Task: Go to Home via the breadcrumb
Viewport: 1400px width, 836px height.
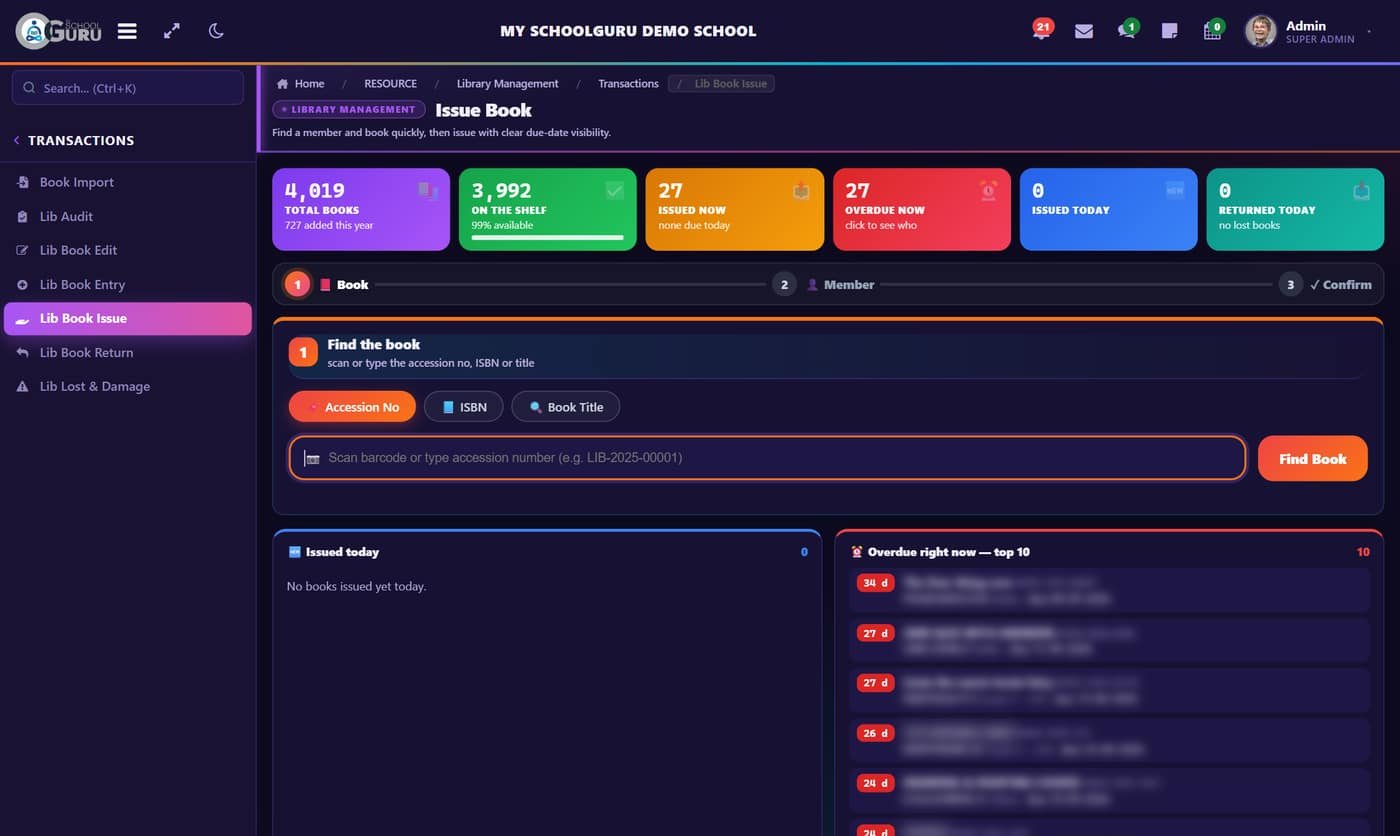Action: pyautogui.click(x=300, y=84)
